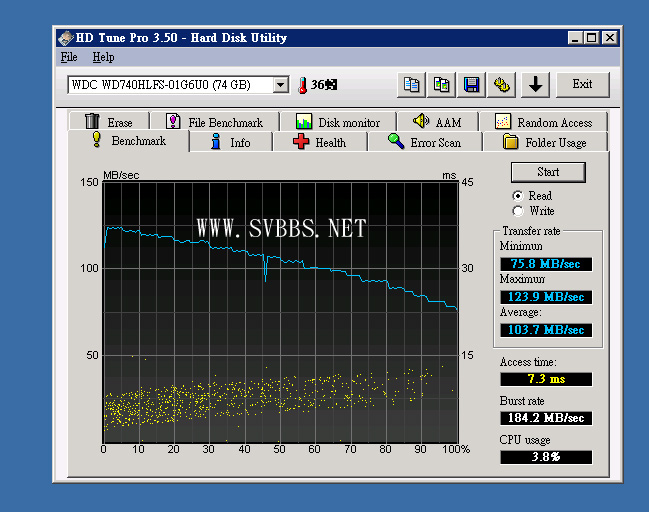The image size is (649, 512).
Task: Open the AAM tab
Action: [437, 122]
